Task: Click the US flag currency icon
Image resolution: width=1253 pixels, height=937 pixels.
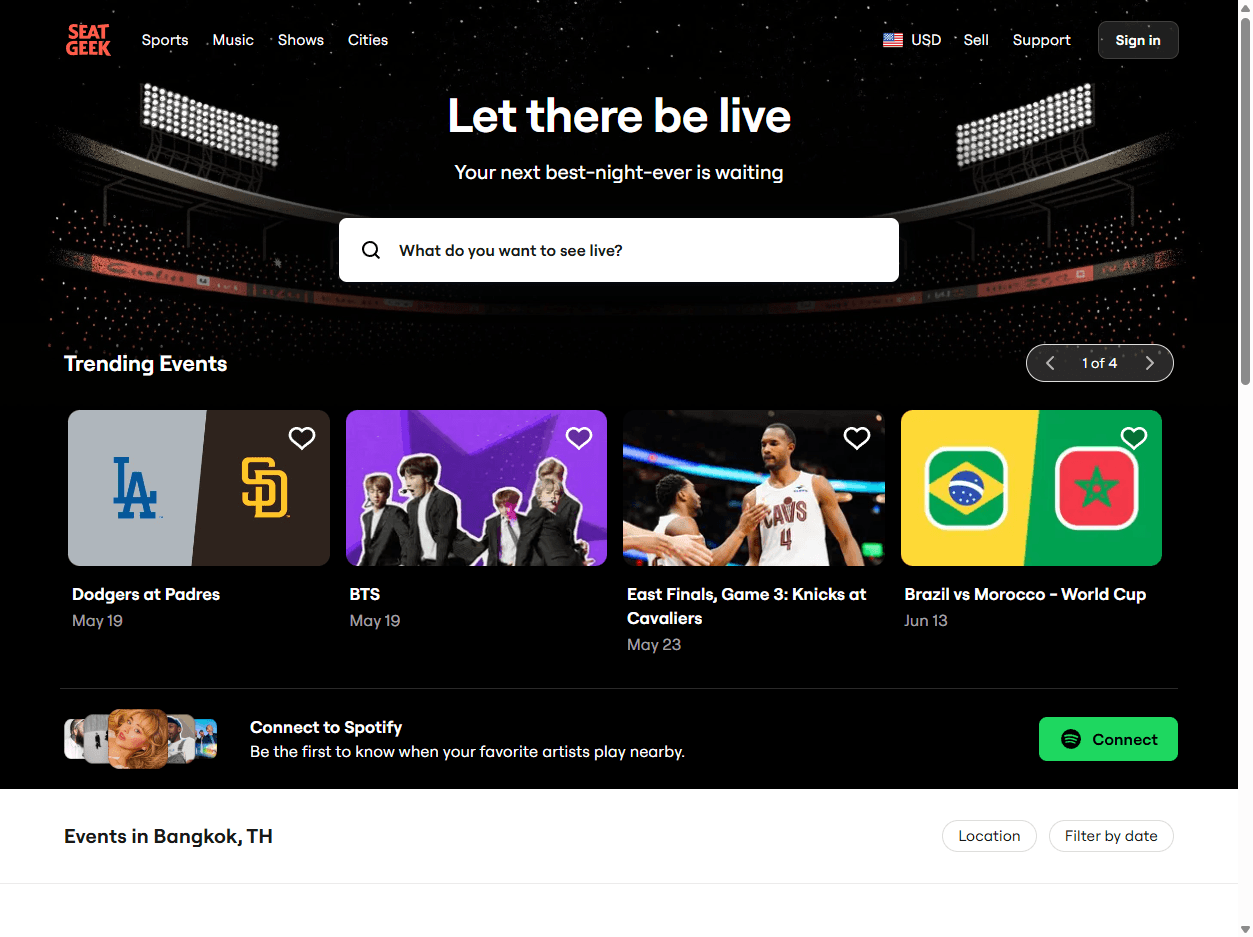Action: tap(893, 40)
